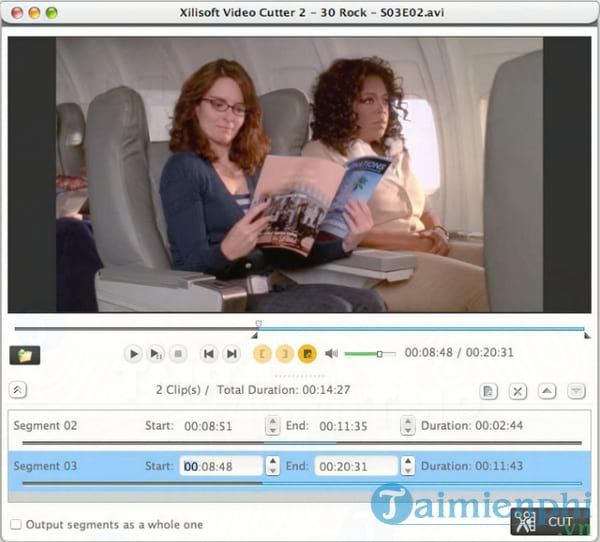Click the current time readout 00:08:48 / 00:20:31
Image resolution: width=600 pixels, height=542 pixels.
459,353
